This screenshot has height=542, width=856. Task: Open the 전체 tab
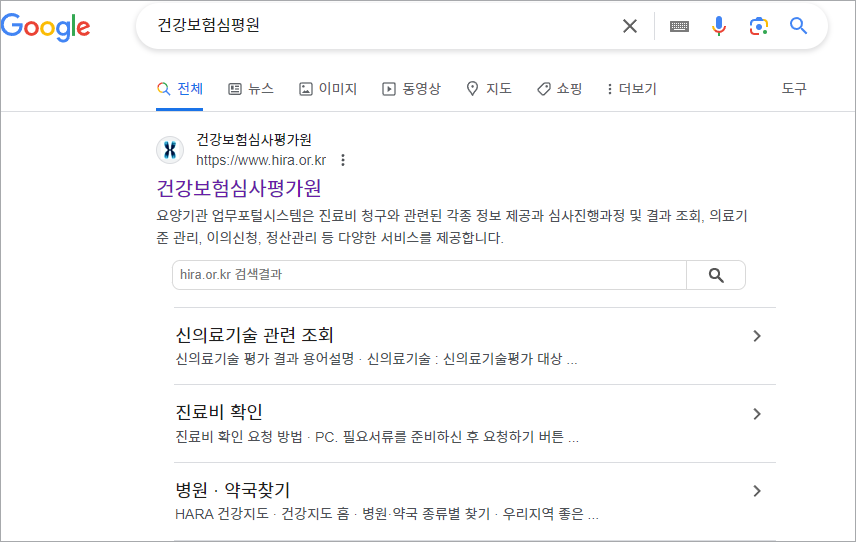coord(180,88)
